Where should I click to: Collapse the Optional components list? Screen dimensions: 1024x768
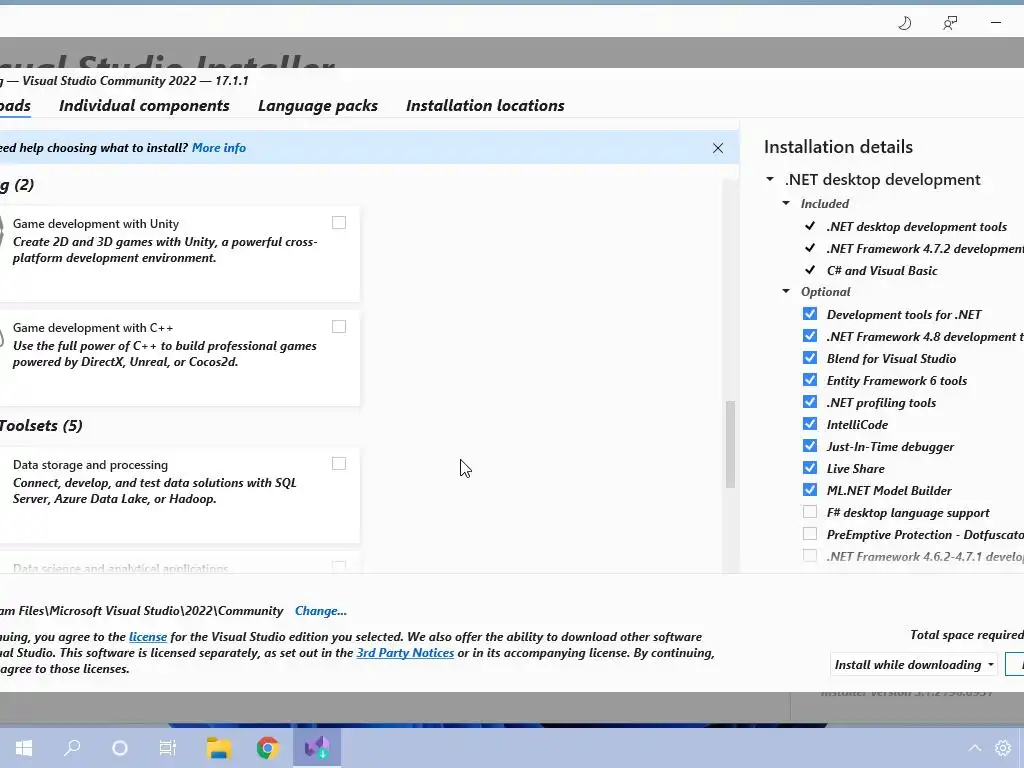(x=786, y=291)
